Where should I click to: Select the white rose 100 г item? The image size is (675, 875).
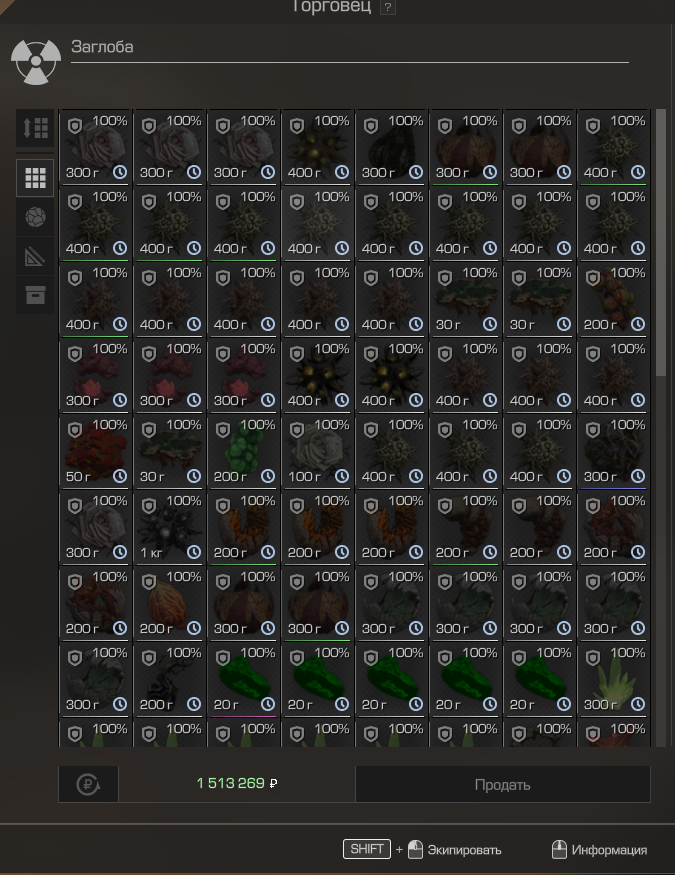(318, 452)
